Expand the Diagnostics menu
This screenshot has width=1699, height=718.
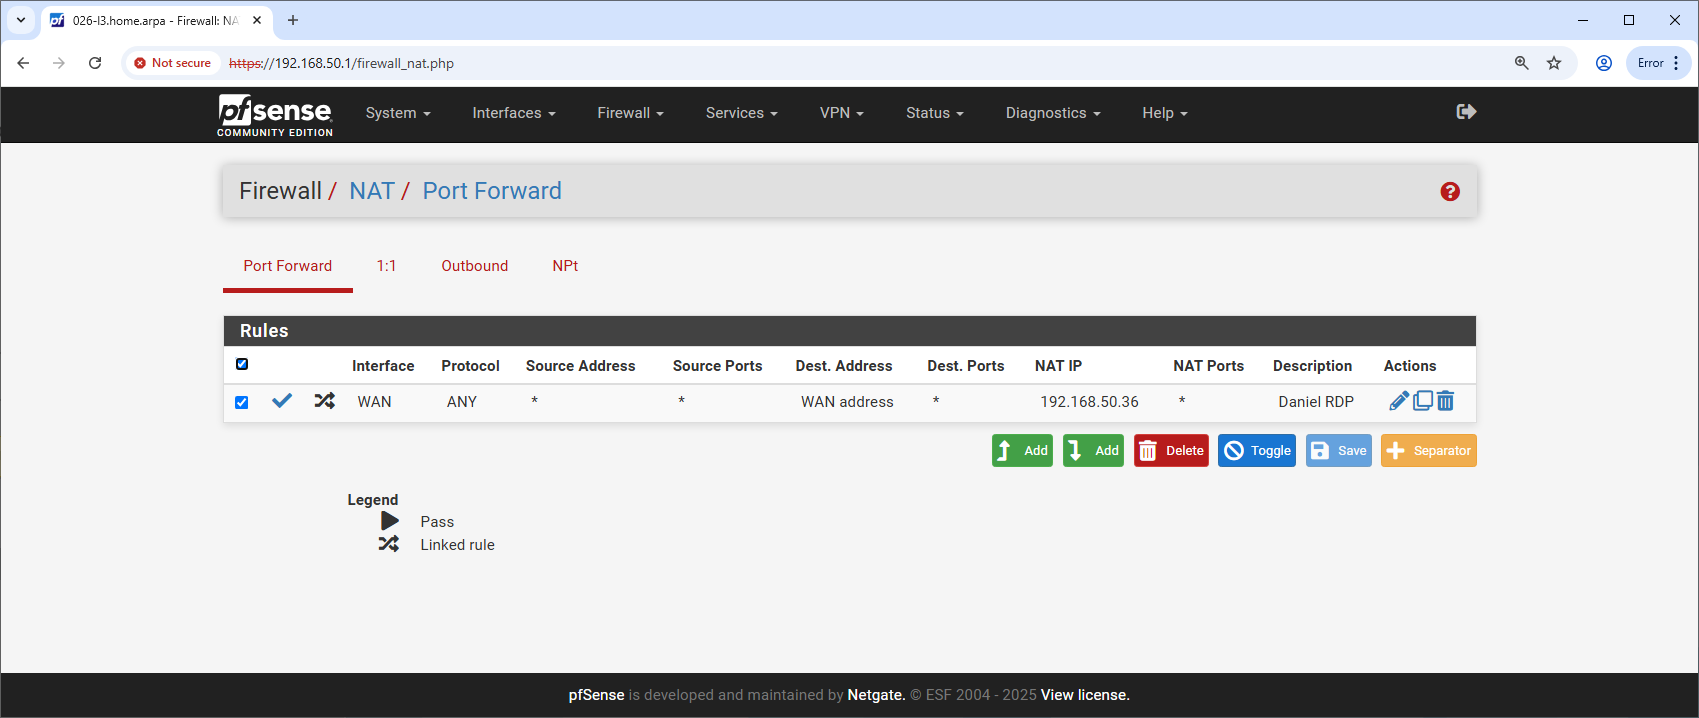click(1053, 113)
